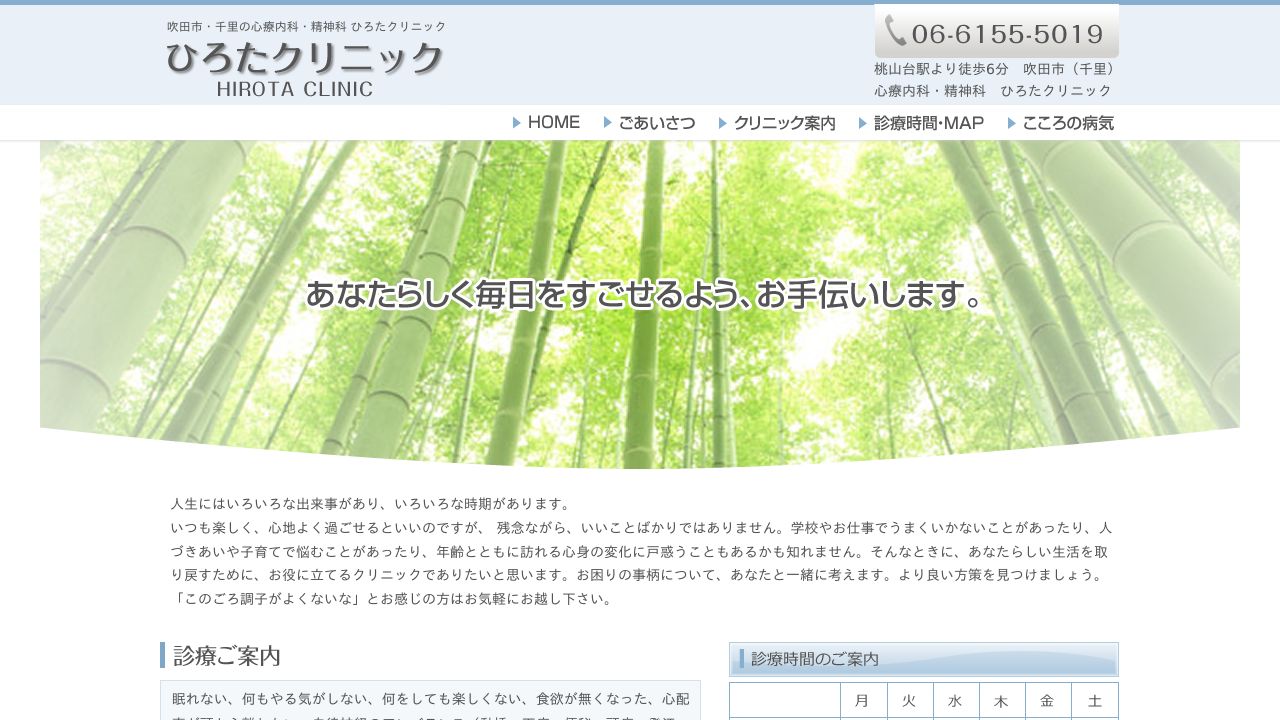1280x720 pixels.
Task: Click the arrow icon beside HOME
Action: (515, 122)
